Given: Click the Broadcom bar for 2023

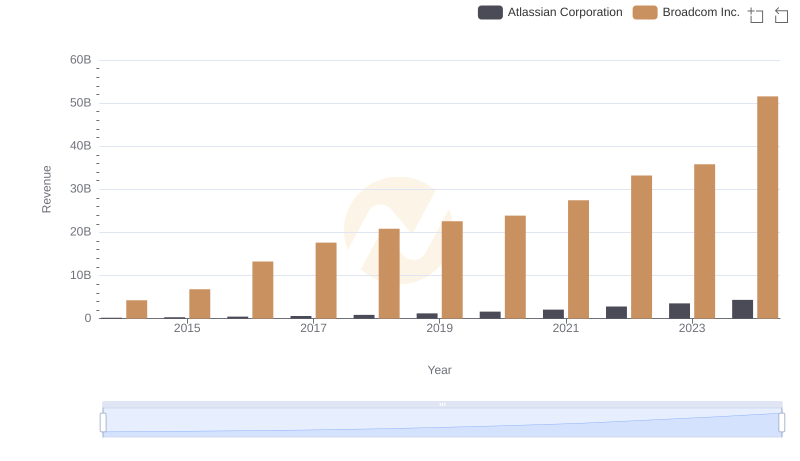Looking at the screenshot, I should (704, 241).
